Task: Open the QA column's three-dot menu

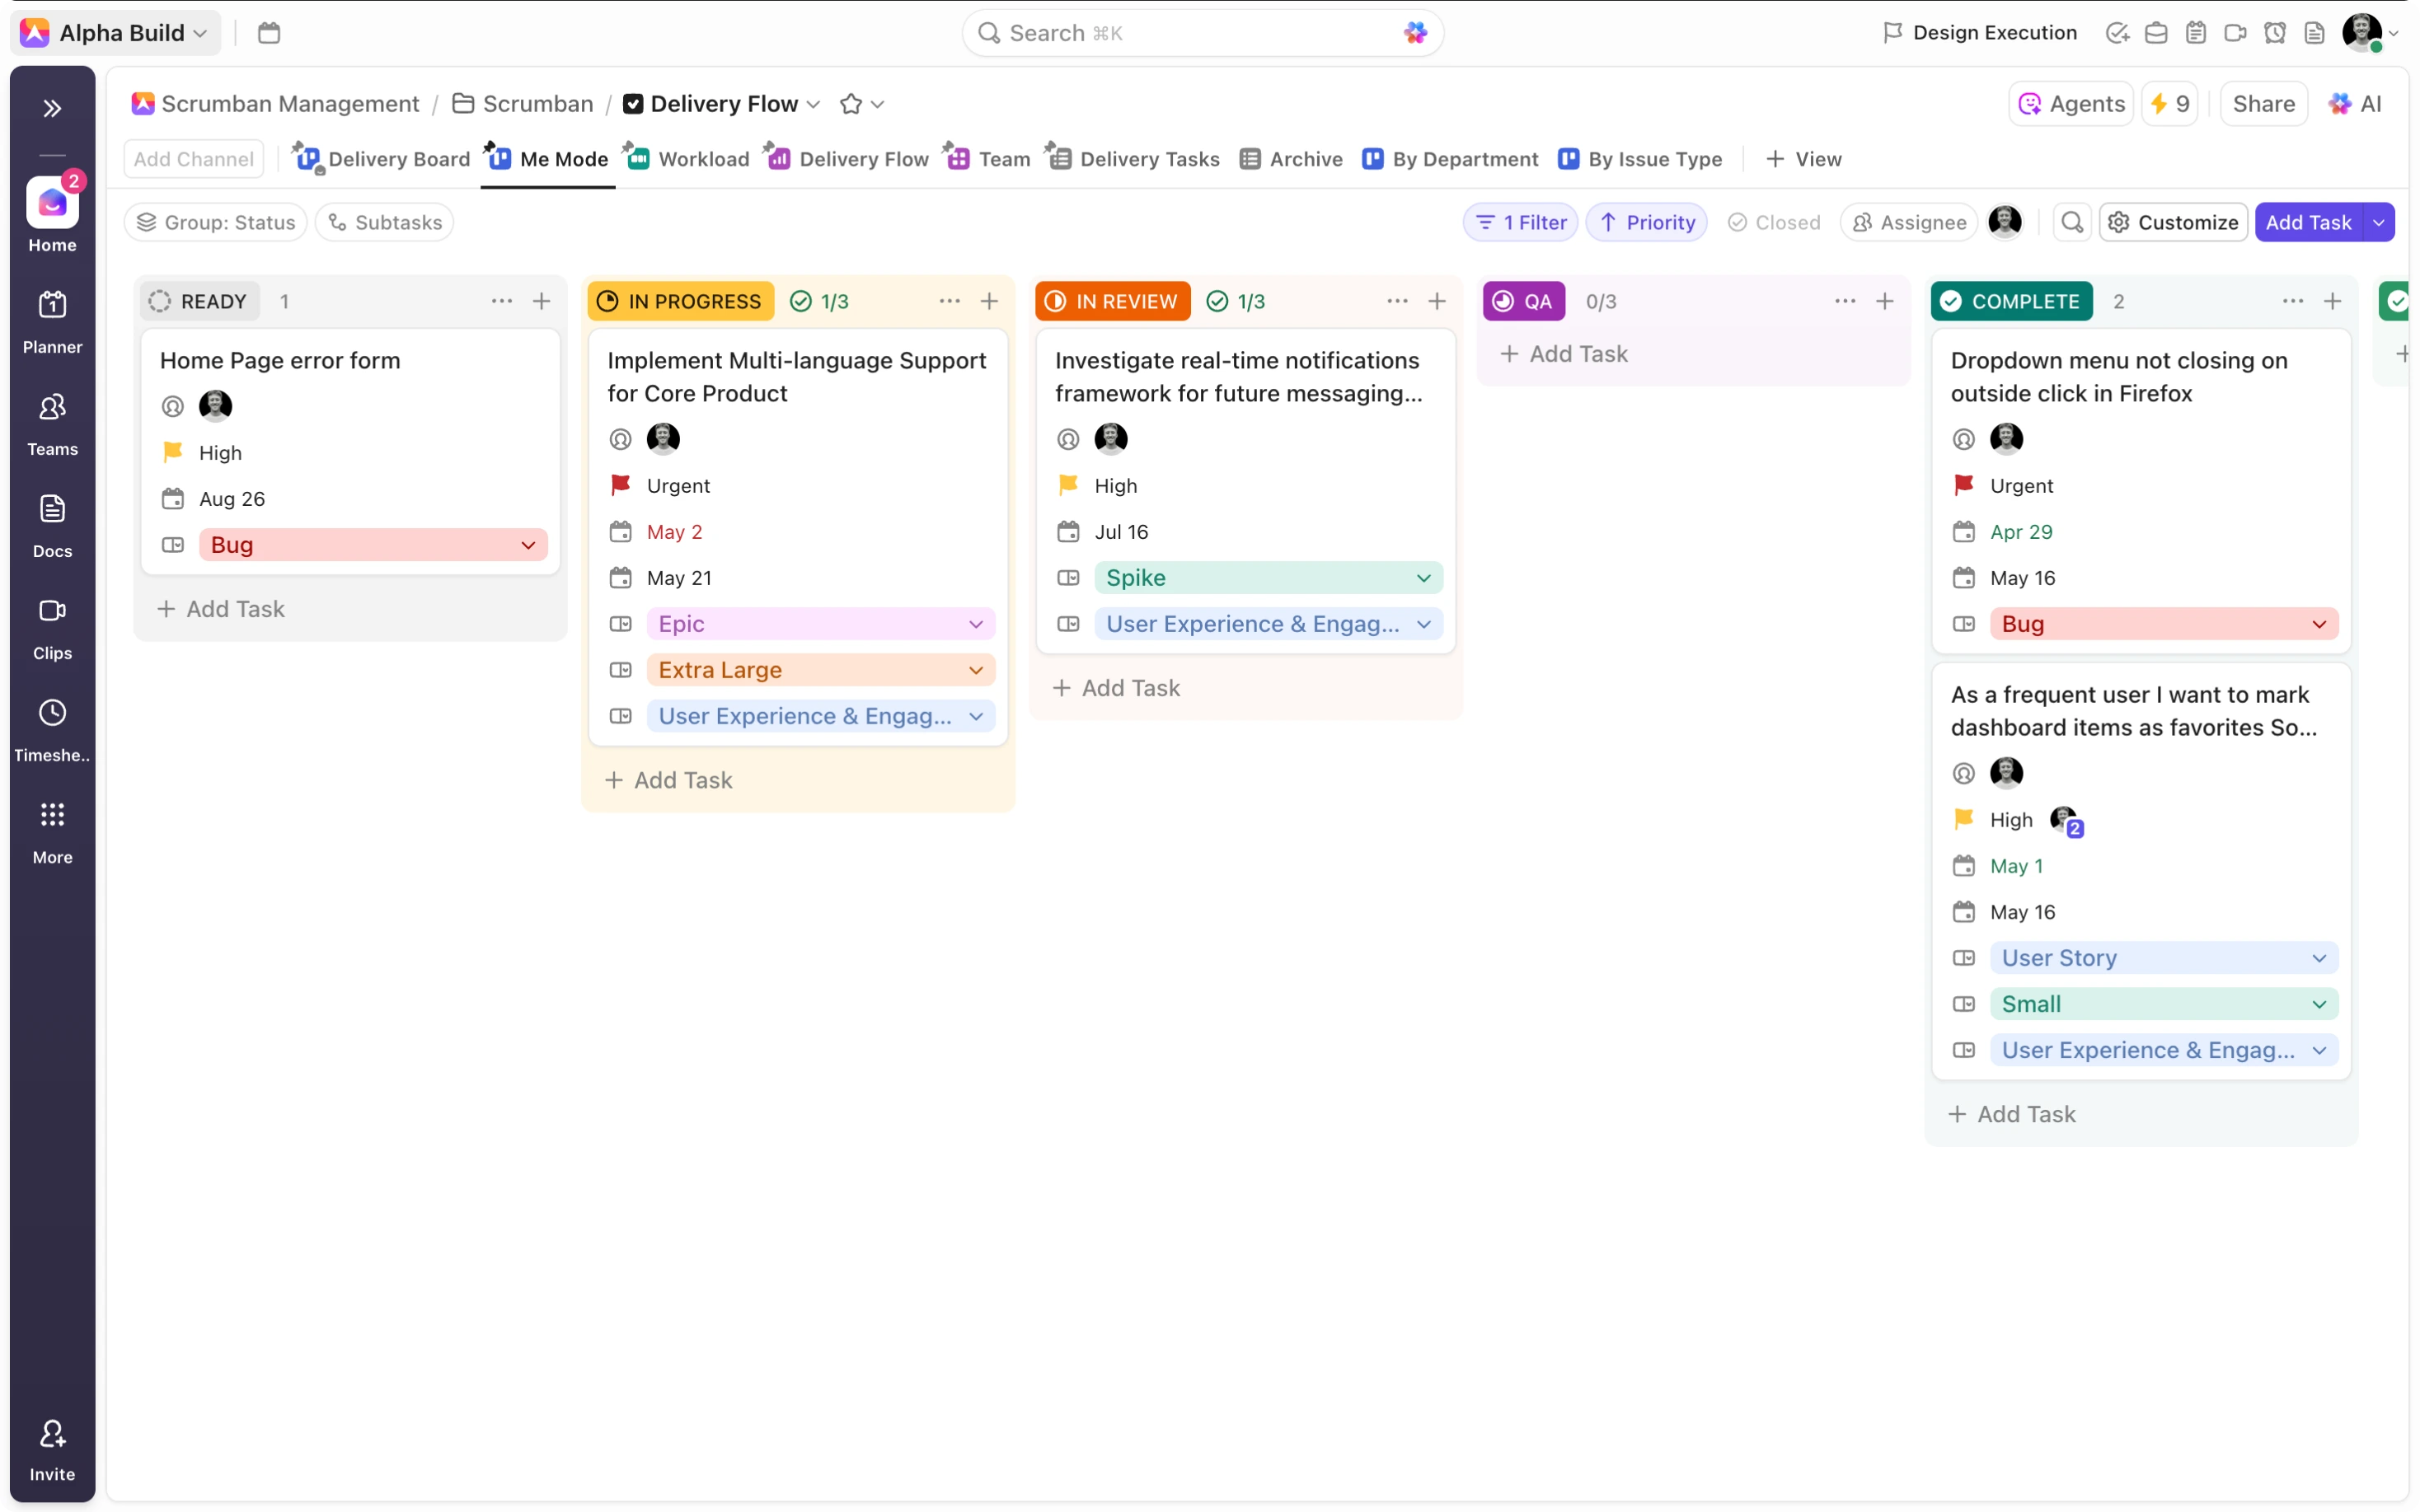Action: (x=1845, y=301)
